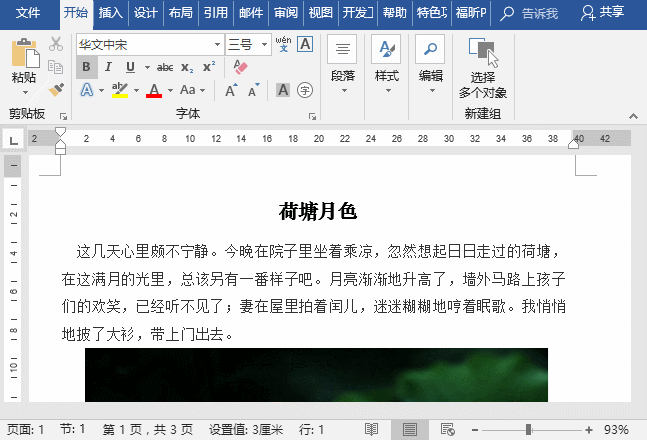Click the Copy icon

click(56, 66)
